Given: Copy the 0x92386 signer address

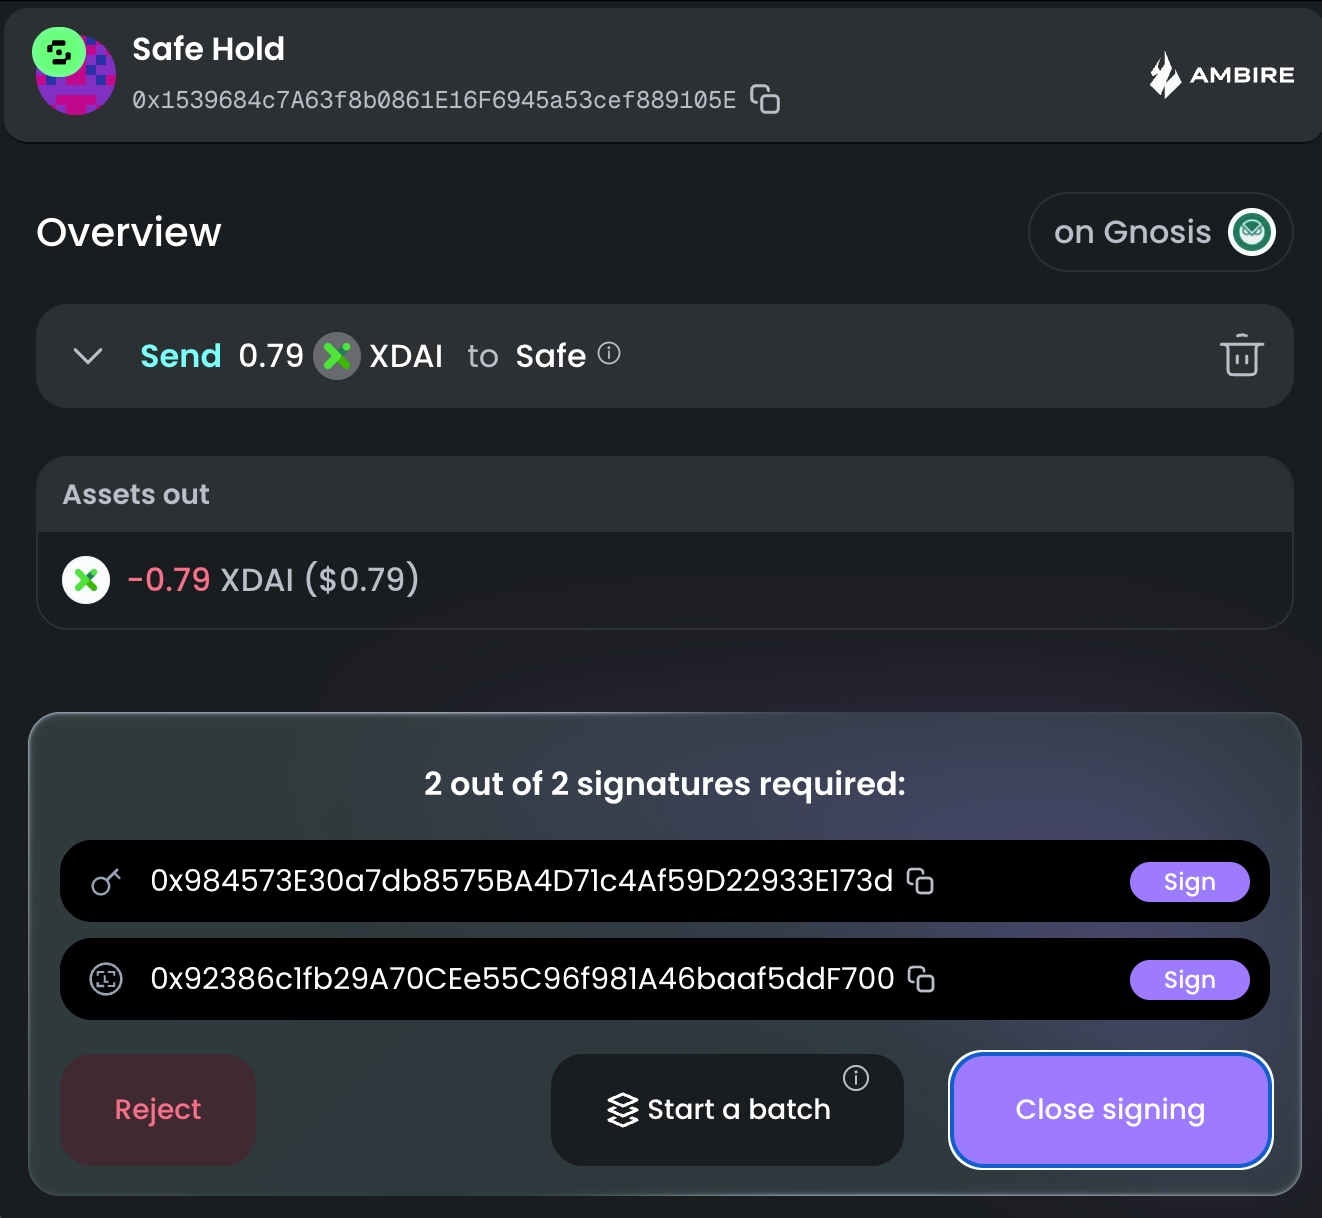Looking at the screenshot, I should 921,980.
